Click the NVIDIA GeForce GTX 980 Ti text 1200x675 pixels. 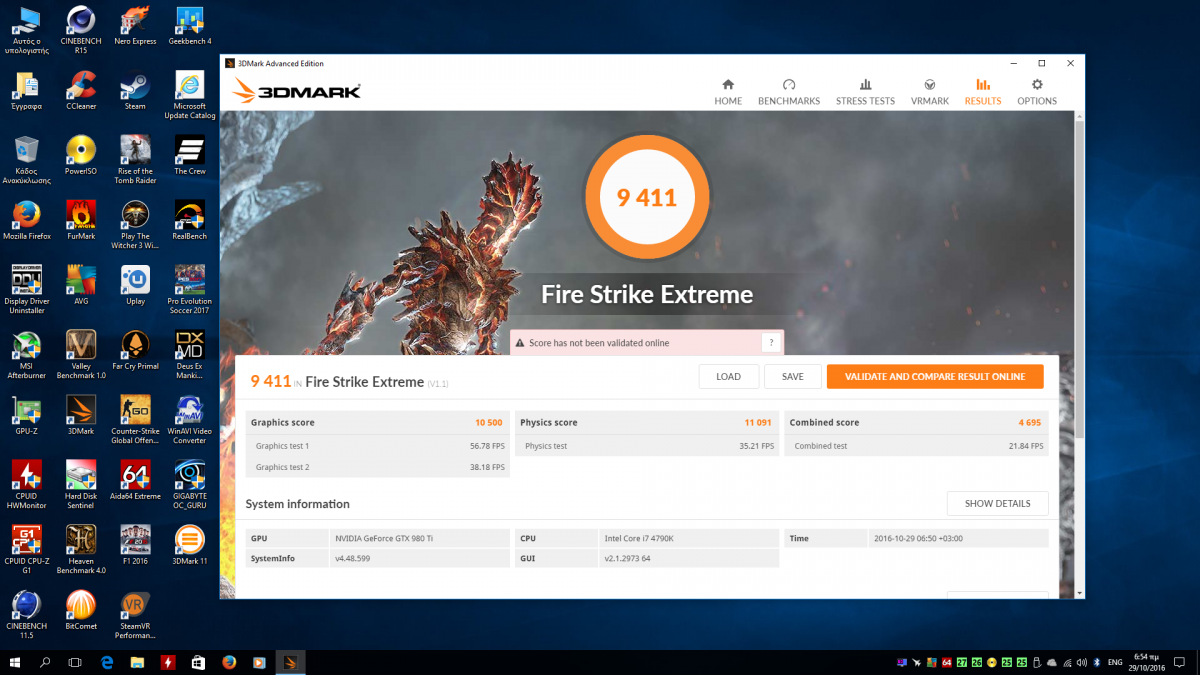383,538
